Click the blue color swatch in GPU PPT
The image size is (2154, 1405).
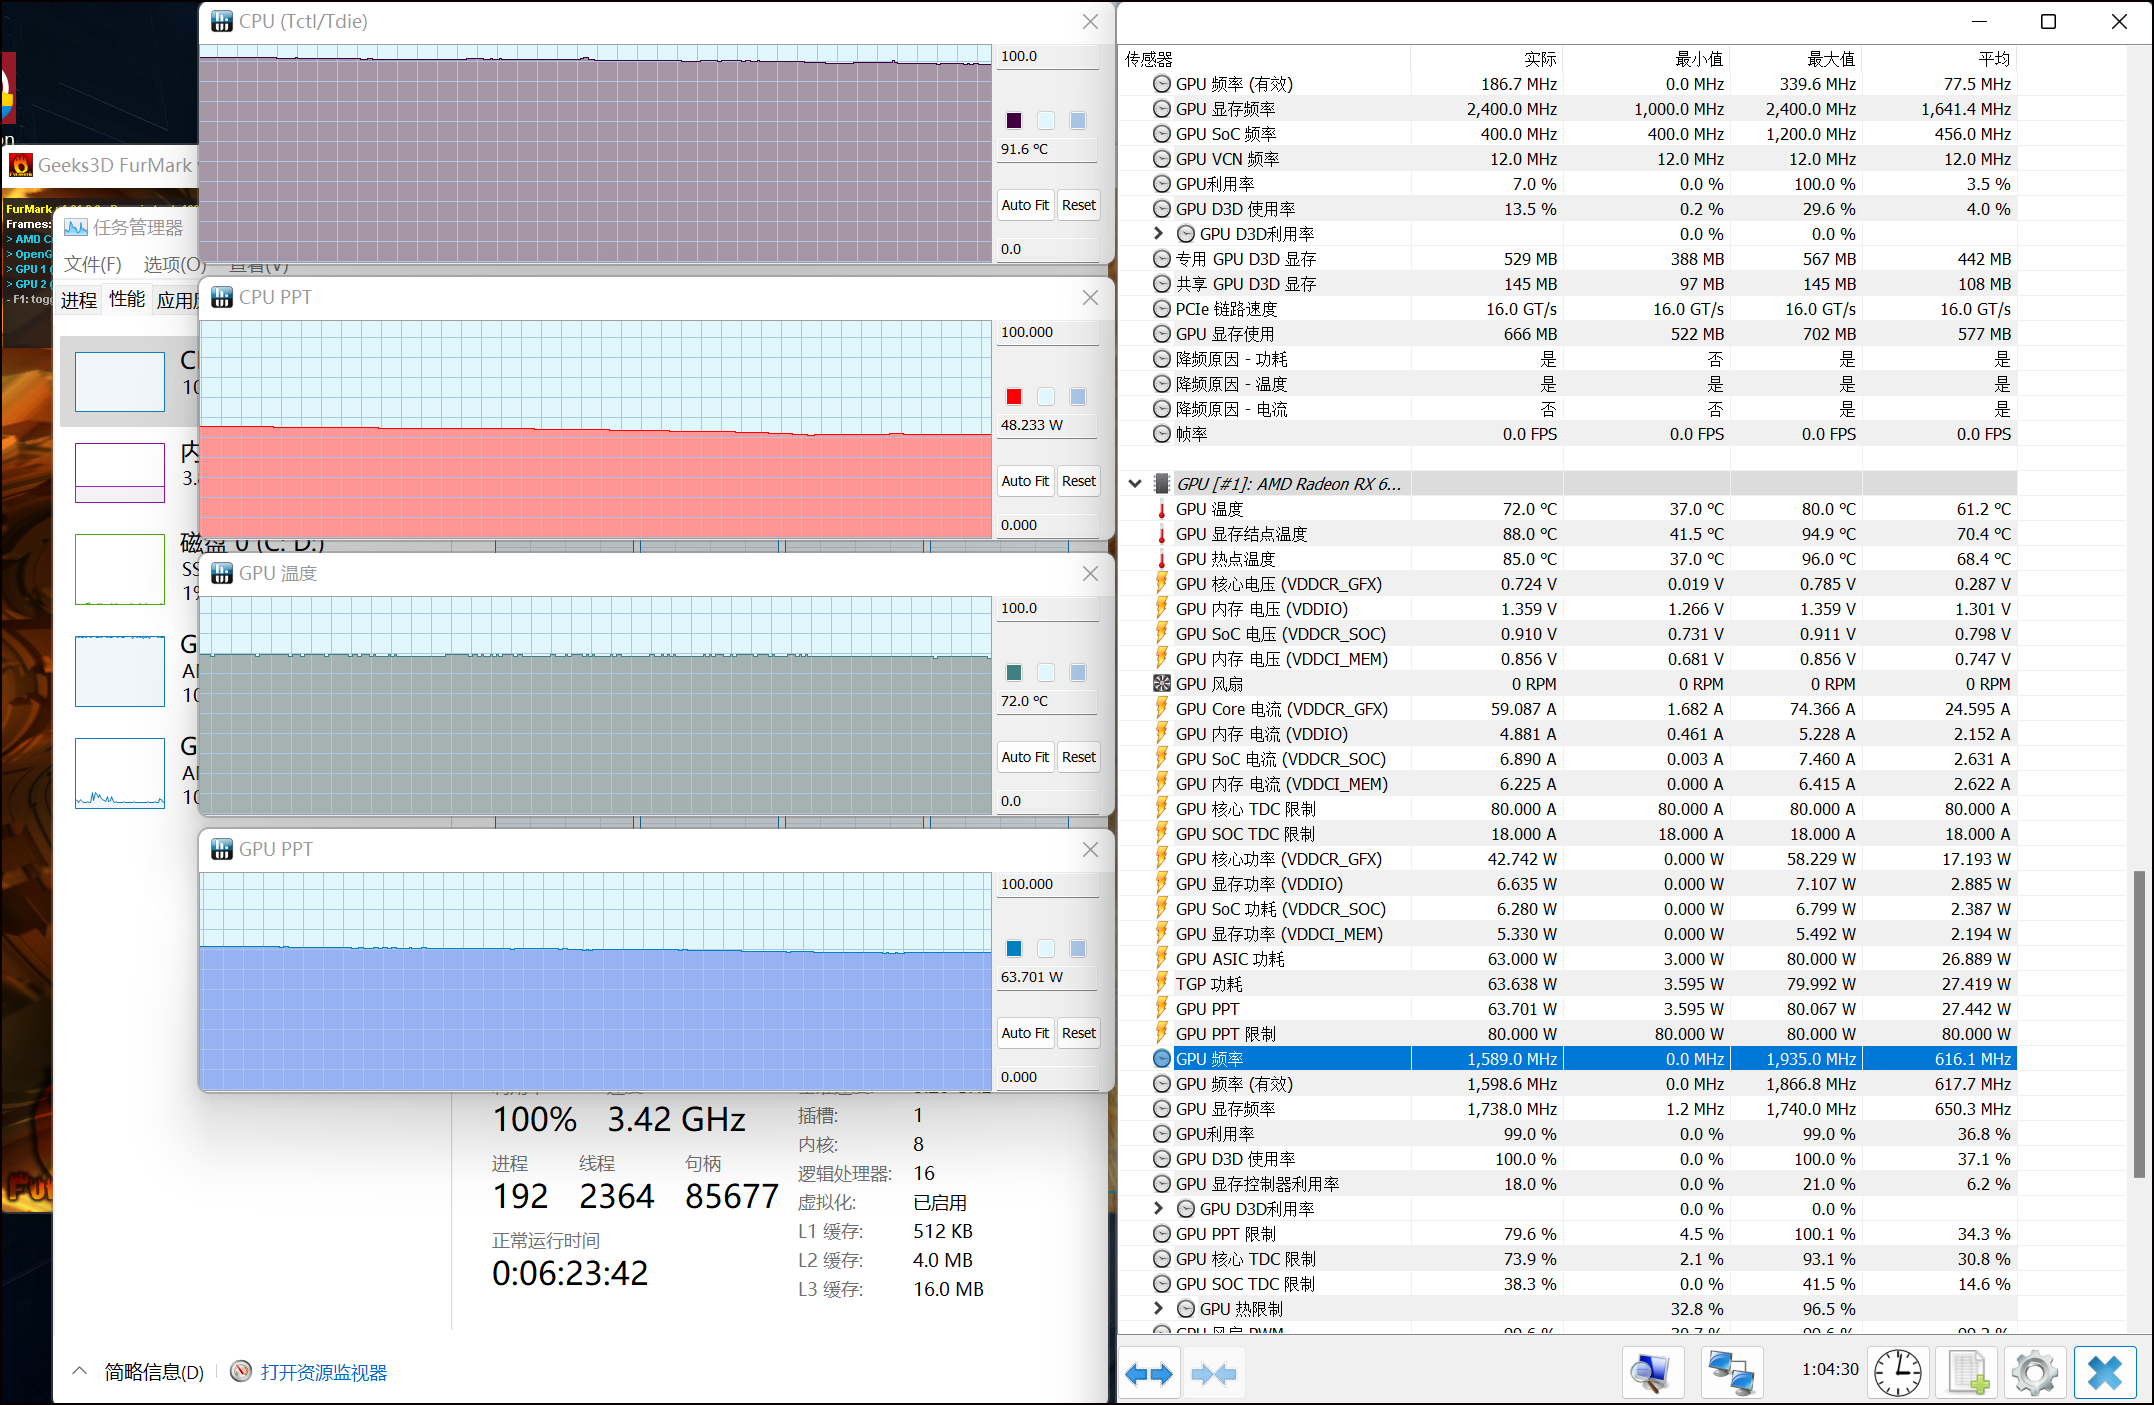point(1014,949)
